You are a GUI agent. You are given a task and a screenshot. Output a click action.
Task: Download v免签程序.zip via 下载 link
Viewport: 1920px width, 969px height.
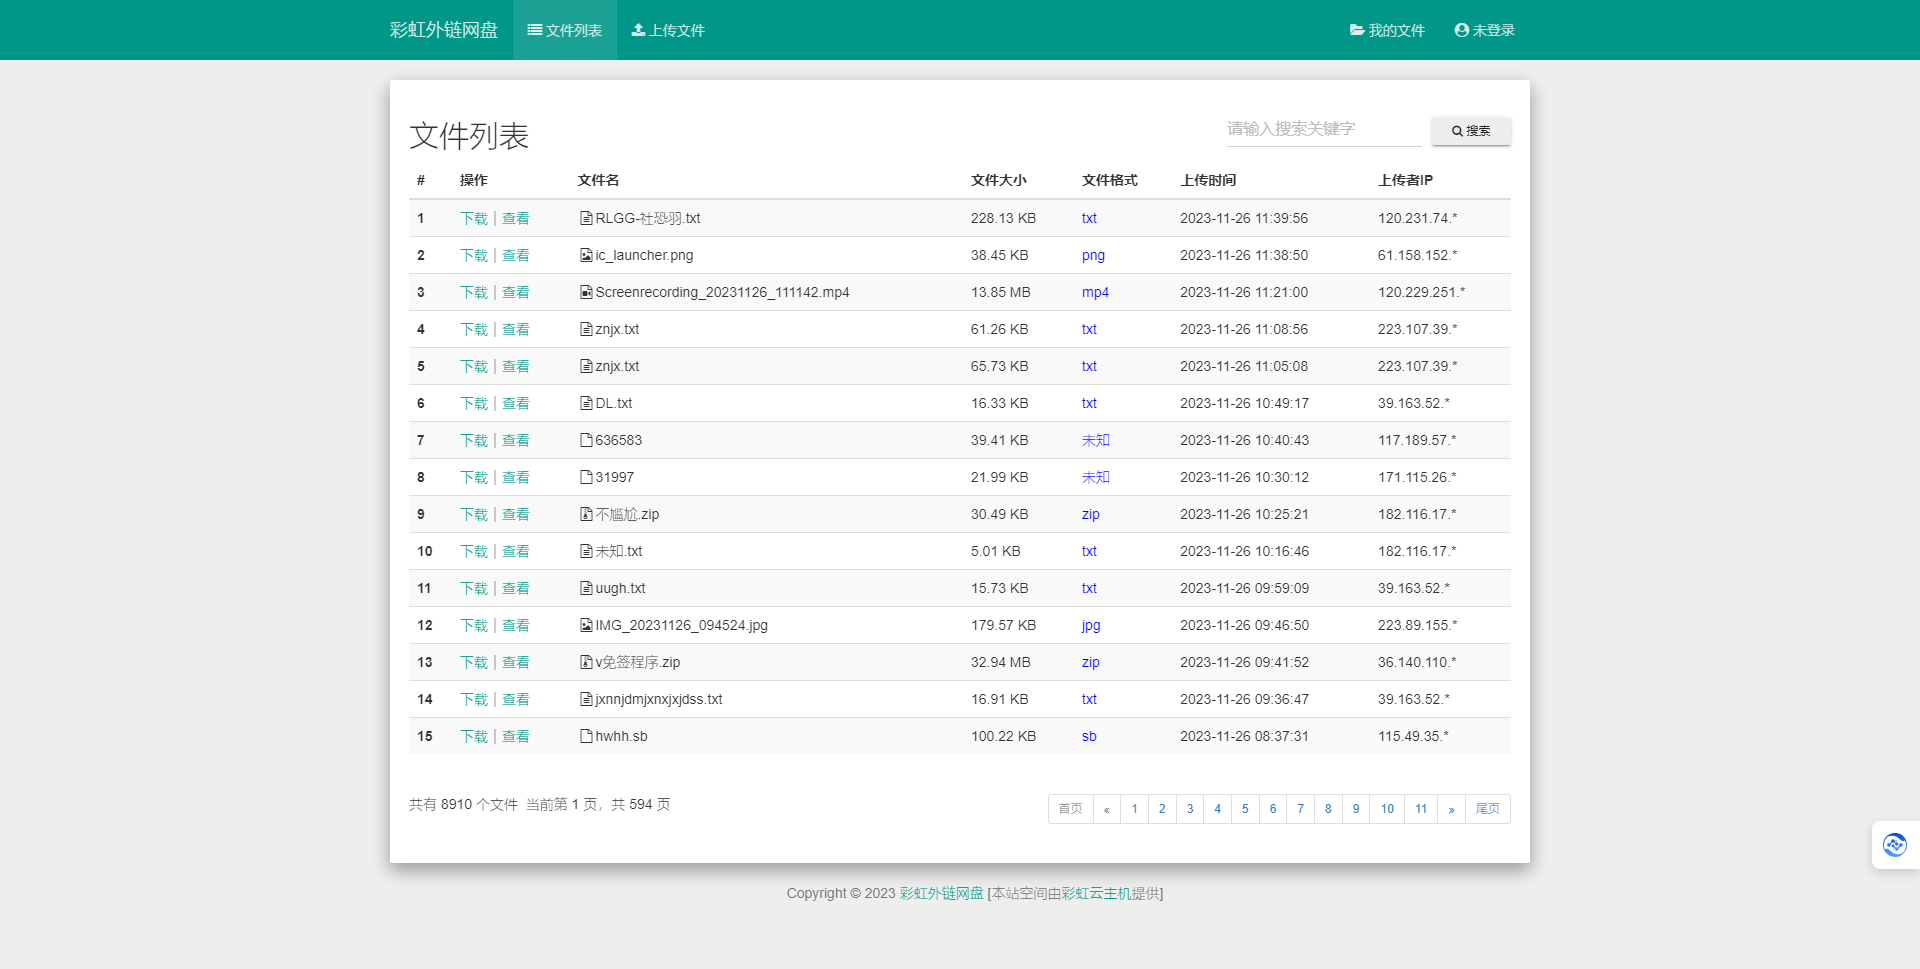coord(474,662)
